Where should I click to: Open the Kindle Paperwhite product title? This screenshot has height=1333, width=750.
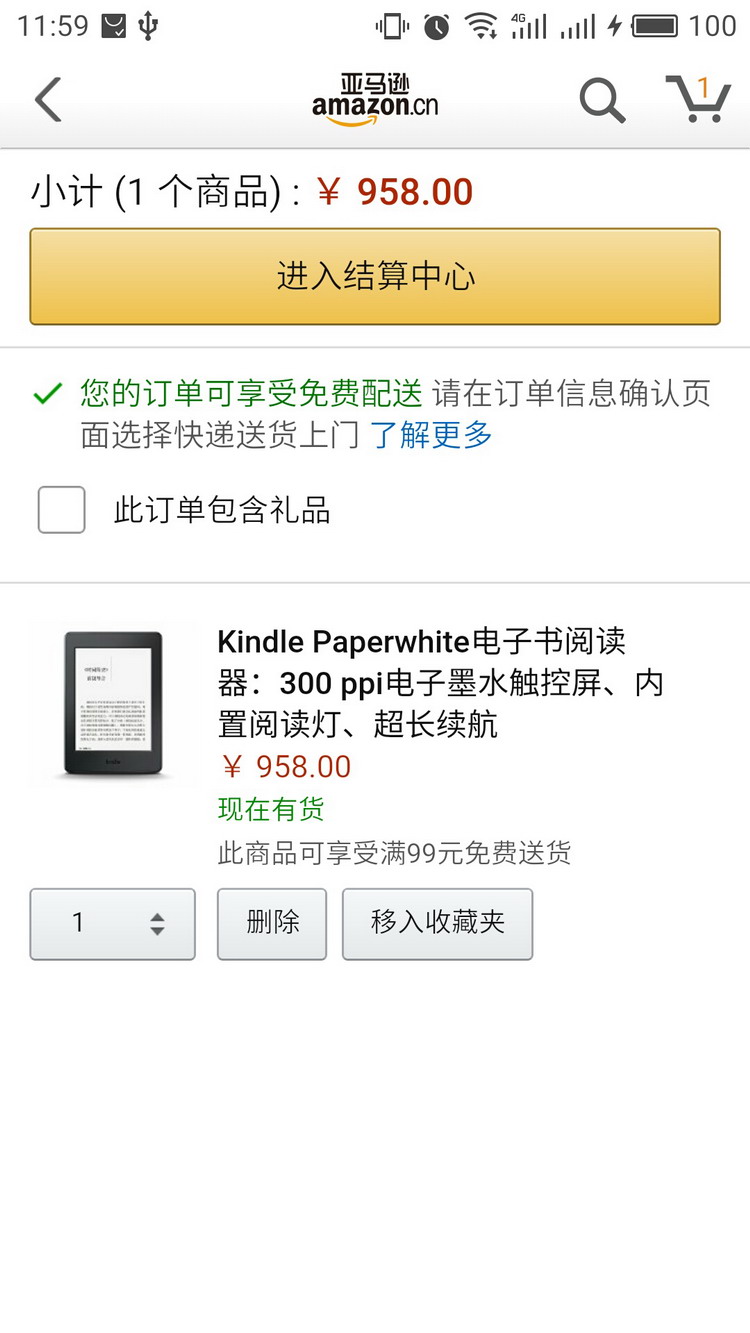coord(440,682)
